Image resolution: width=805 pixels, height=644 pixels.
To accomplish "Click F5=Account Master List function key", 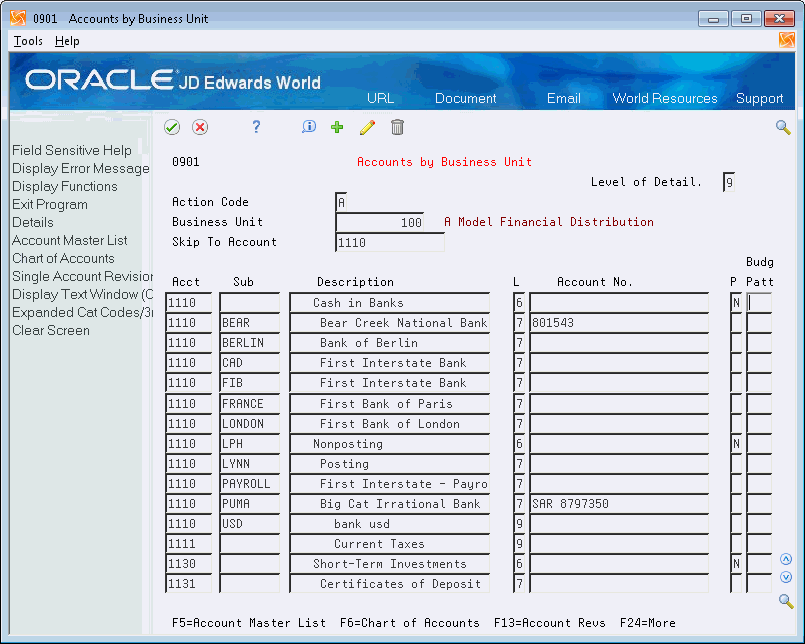I will [249, 623].
